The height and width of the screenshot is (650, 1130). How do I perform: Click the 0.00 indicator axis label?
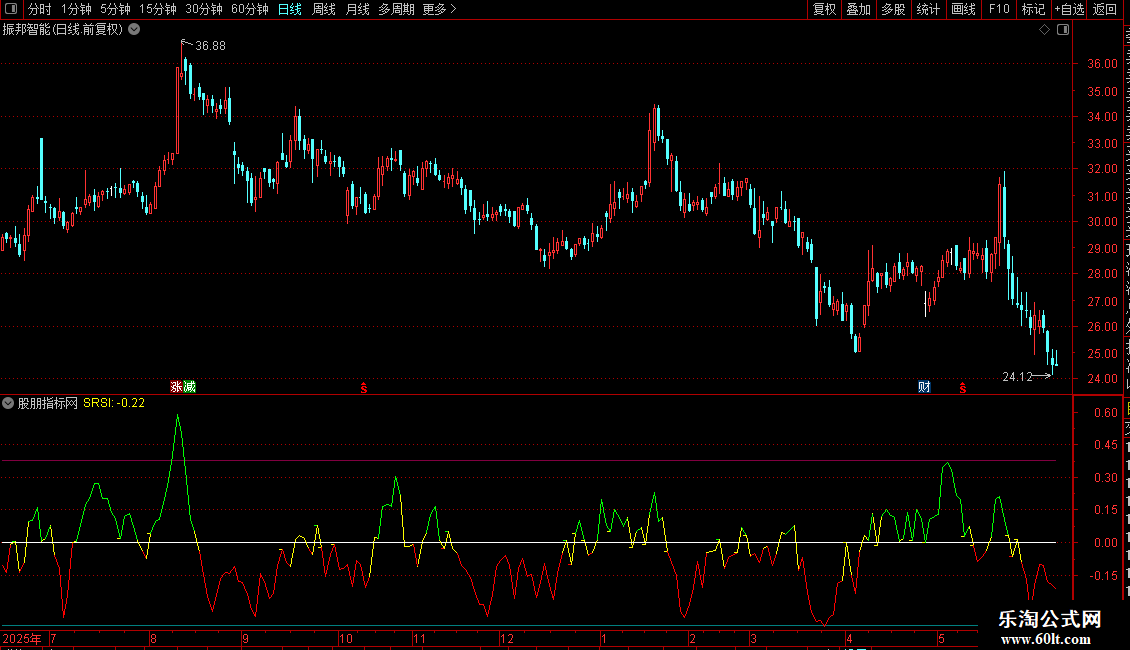pyautogui.click(x=1105, y=543)
